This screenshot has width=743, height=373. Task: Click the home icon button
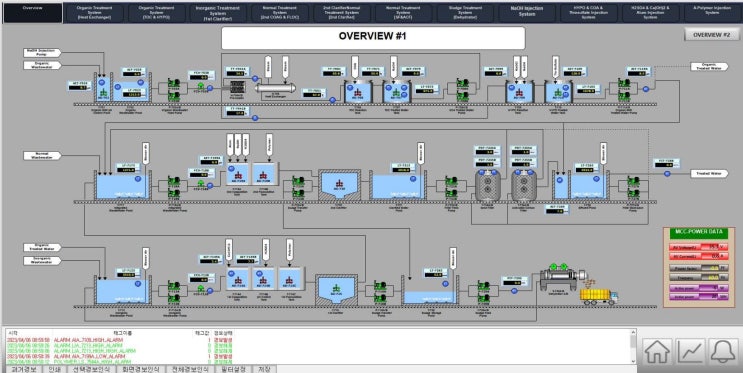point(657,352)
